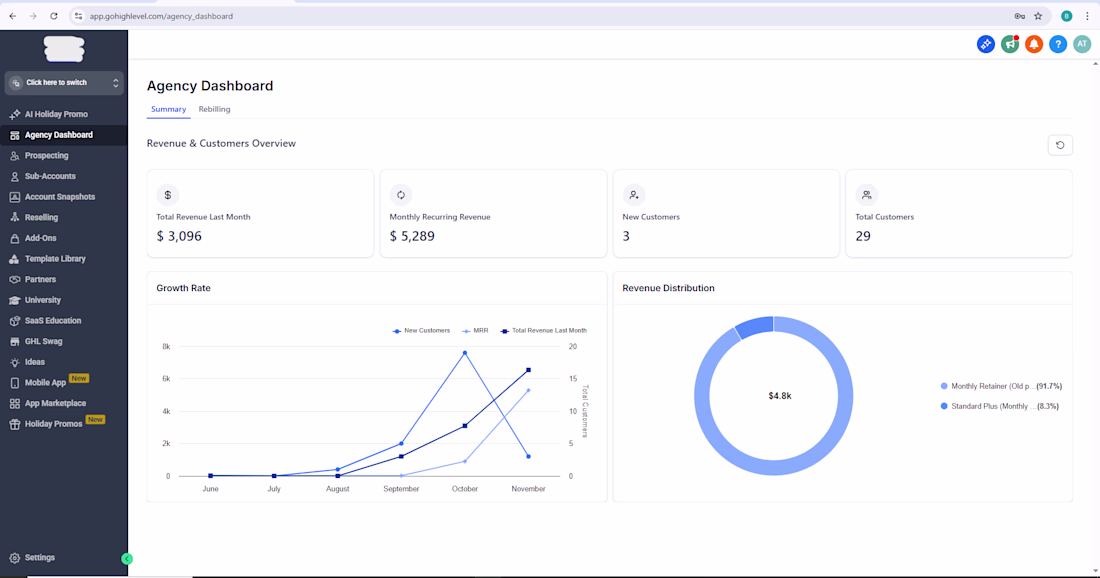This screenshot has height=578, width=1100.
Task: Toggle New Customers series in chart legend
Action: [x=422, y=330]
